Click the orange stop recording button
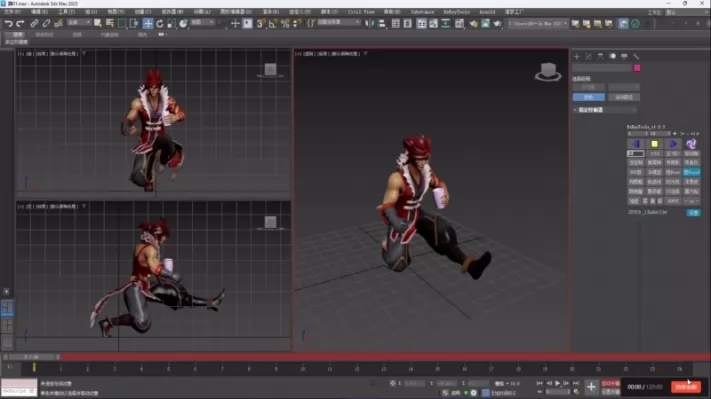Screen dimensions: 711x399 click(686, 387)
